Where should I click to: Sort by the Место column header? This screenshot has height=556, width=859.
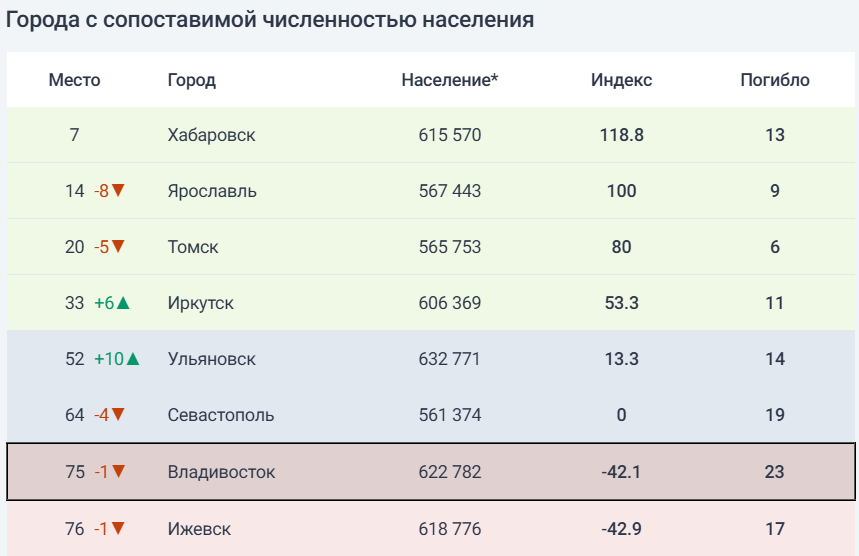click(x=75, y=80)
